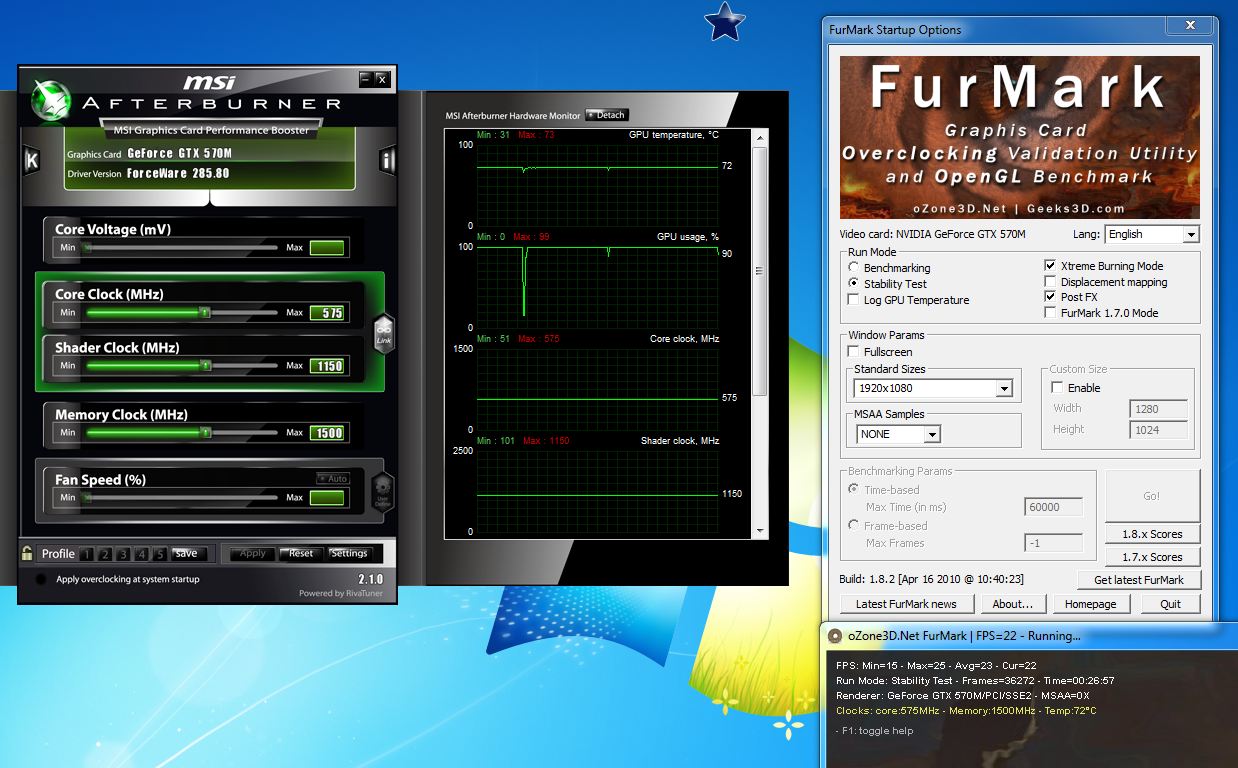This screenshot has height=768, width=1238.
Task: Click the oZone3D.Net FurMark window title bar
Action: (1028, 636)
